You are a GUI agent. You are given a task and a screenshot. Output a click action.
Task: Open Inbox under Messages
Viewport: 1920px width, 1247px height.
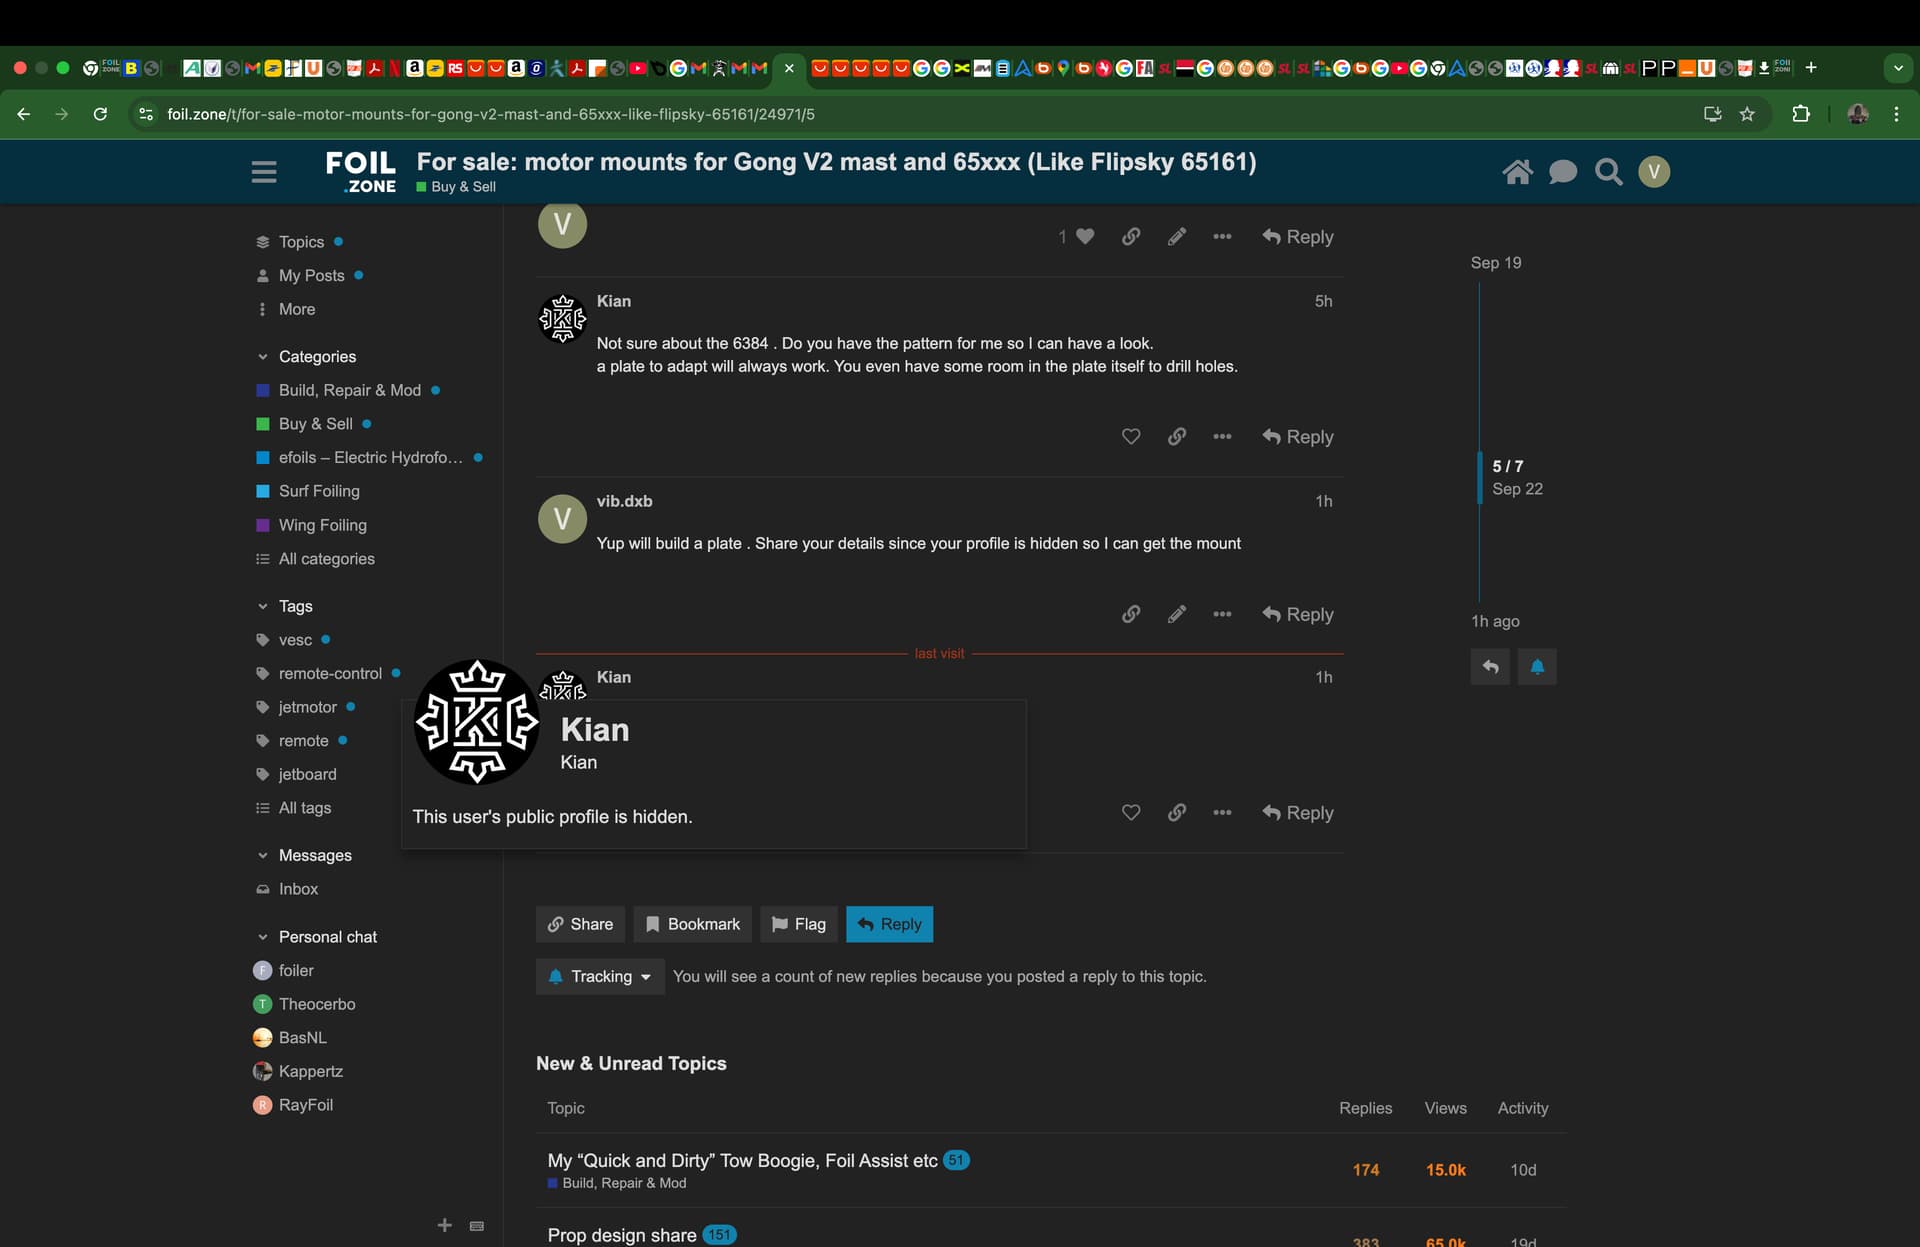tap(298, 889)
